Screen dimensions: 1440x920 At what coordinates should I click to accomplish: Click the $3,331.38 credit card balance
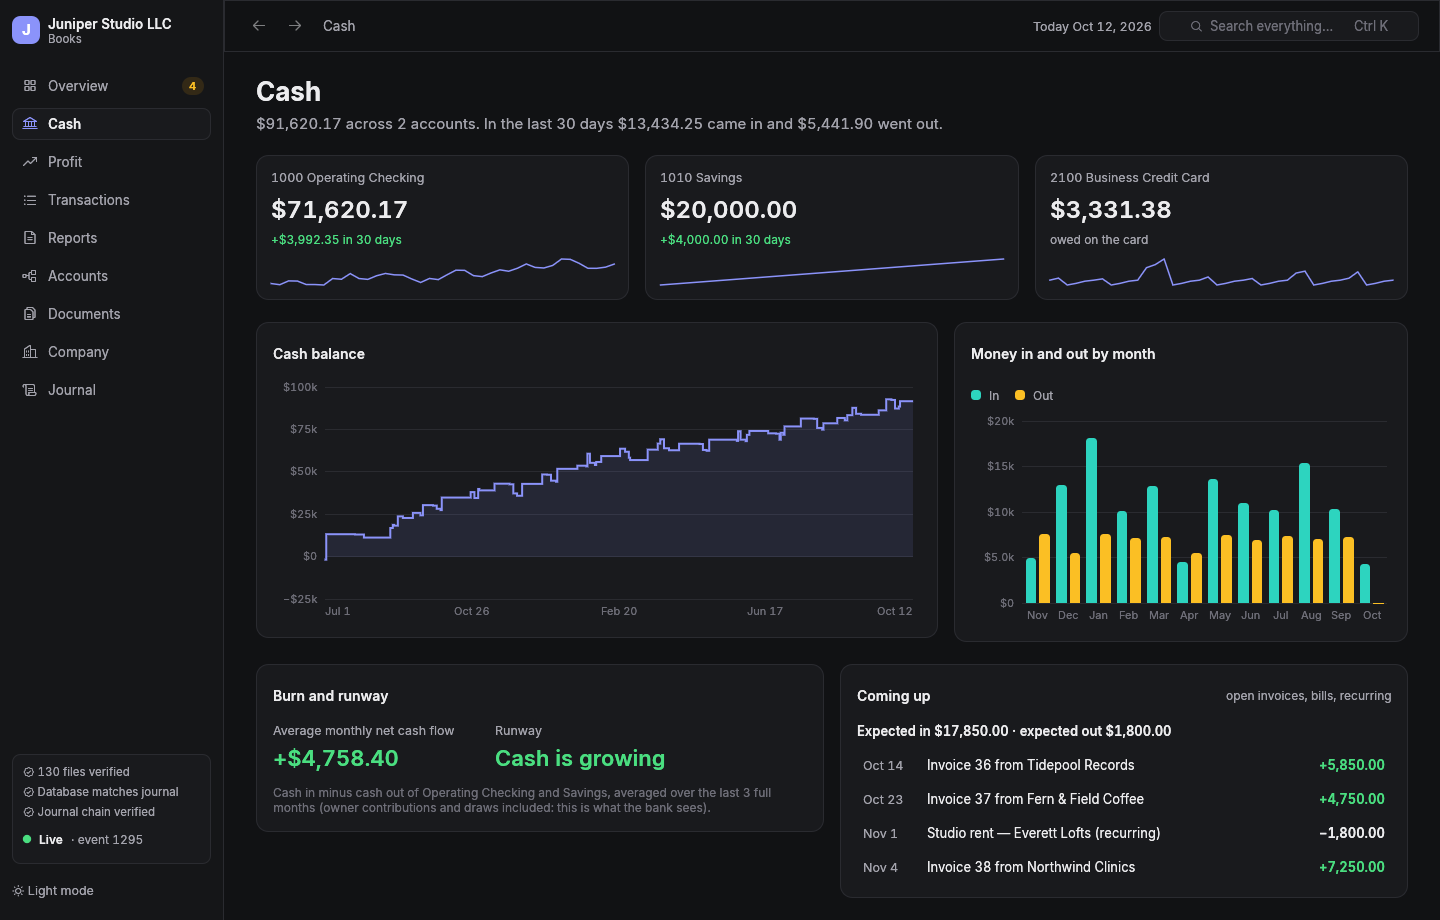(1111, 210)
